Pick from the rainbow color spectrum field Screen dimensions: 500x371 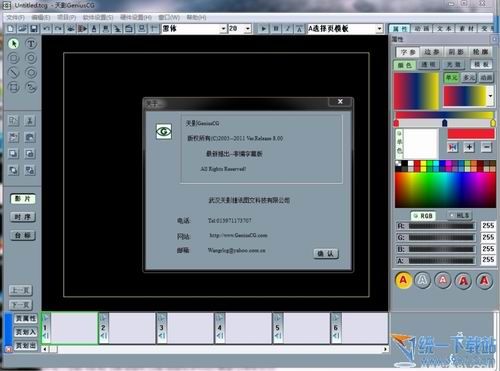(445, 189)
